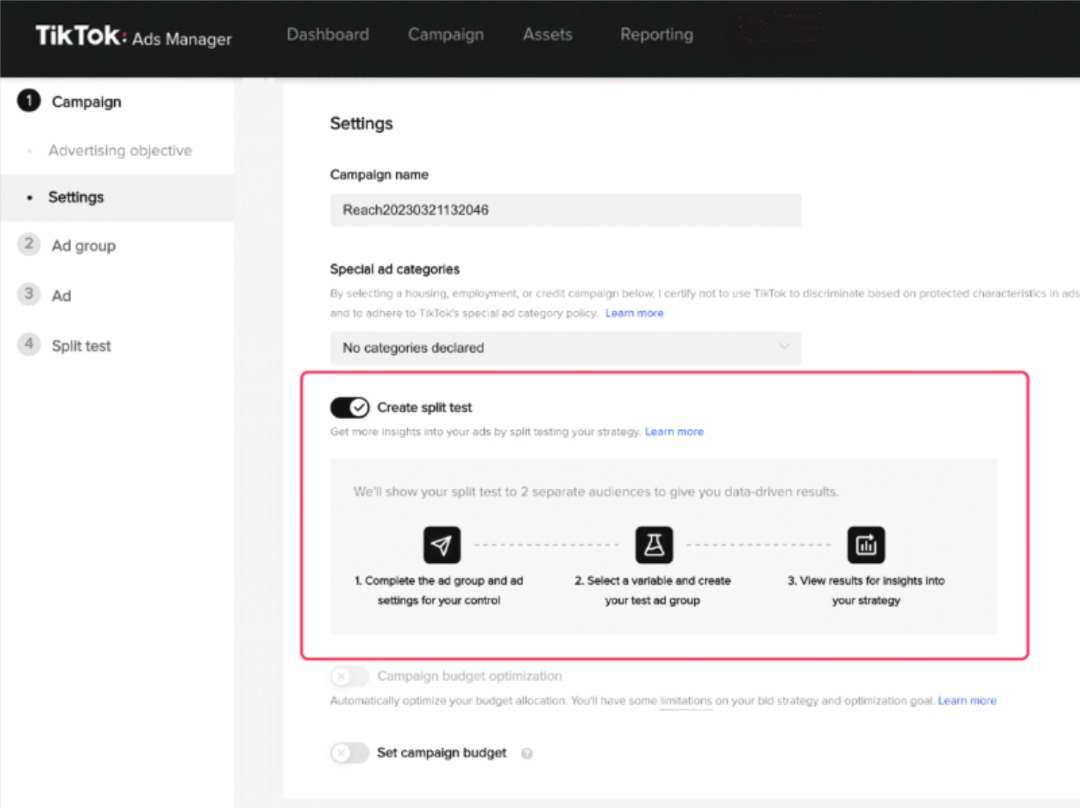
Task: Click the limitations link
Action: click(686, 701)
